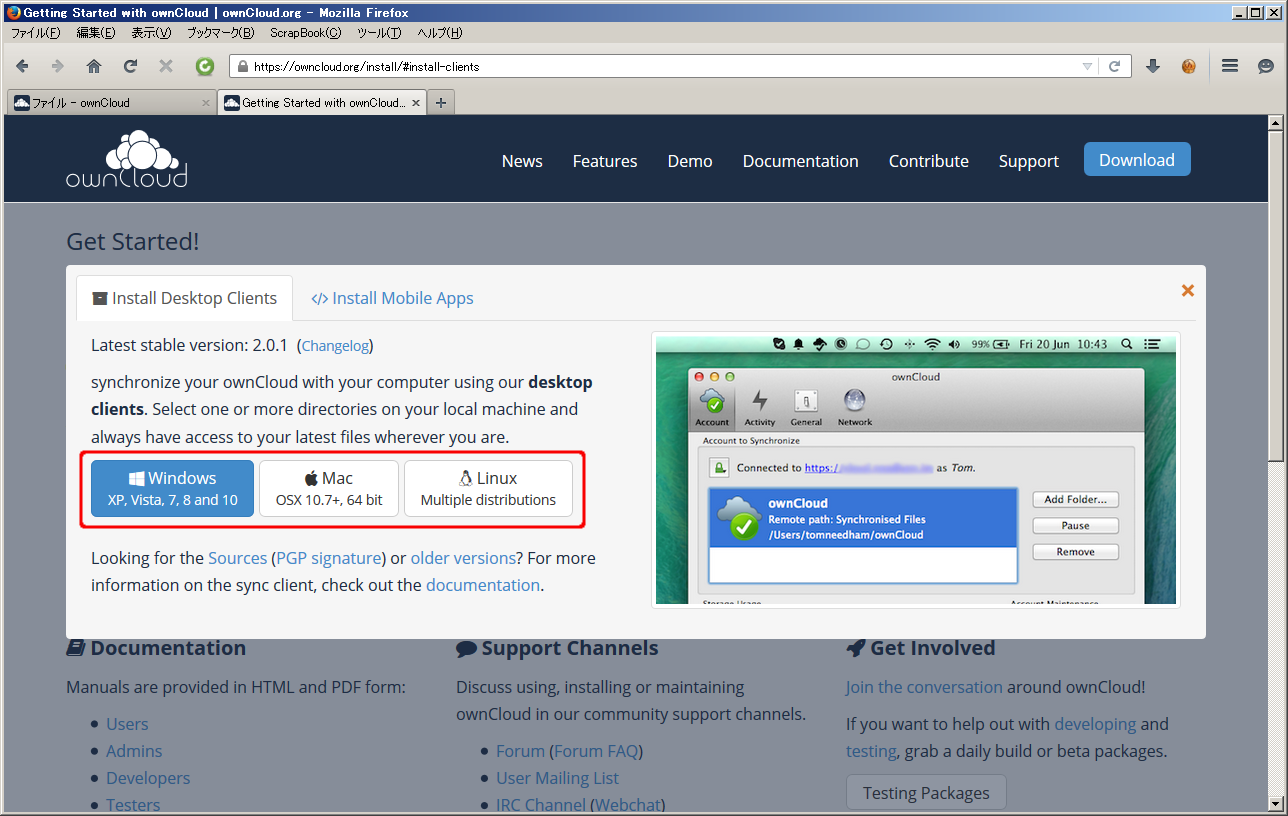The width and height of the screenshot is (1288, 816).
Task: Open the browser home page icon
Action: tap(94, 66)
